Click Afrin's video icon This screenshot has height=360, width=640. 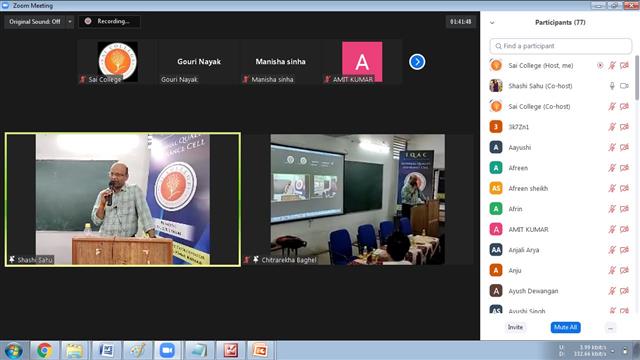click(x=624, y=209)
